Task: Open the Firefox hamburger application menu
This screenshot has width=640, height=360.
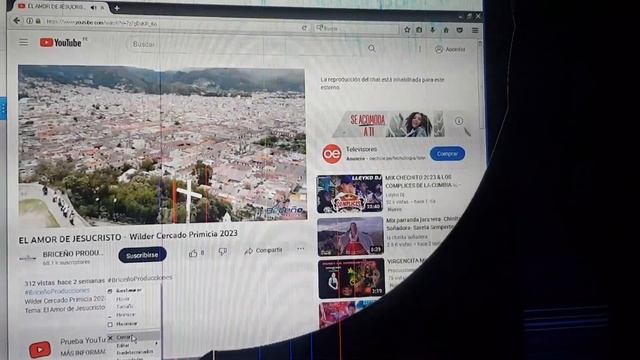Action: click(475, 30)
